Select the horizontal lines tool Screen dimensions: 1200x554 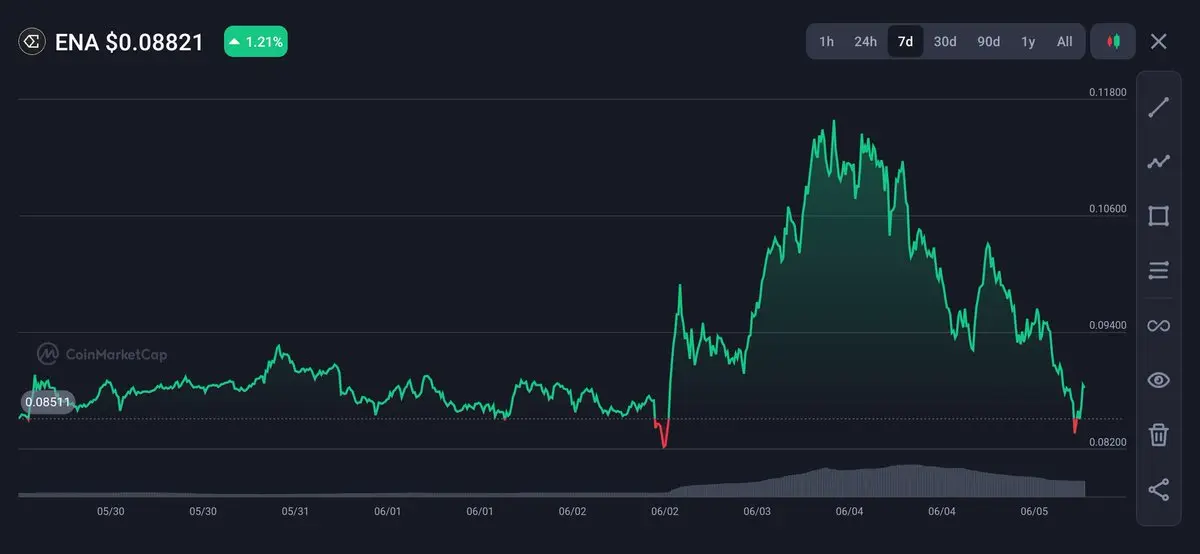pos(1158,271)
